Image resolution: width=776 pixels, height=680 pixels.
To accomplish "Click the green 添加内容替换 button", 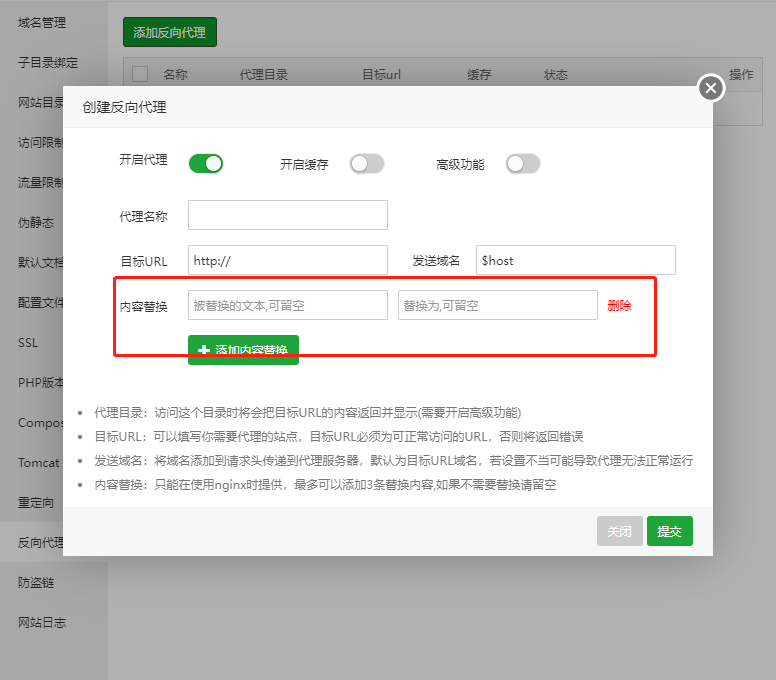I will (x=243, y=350).
